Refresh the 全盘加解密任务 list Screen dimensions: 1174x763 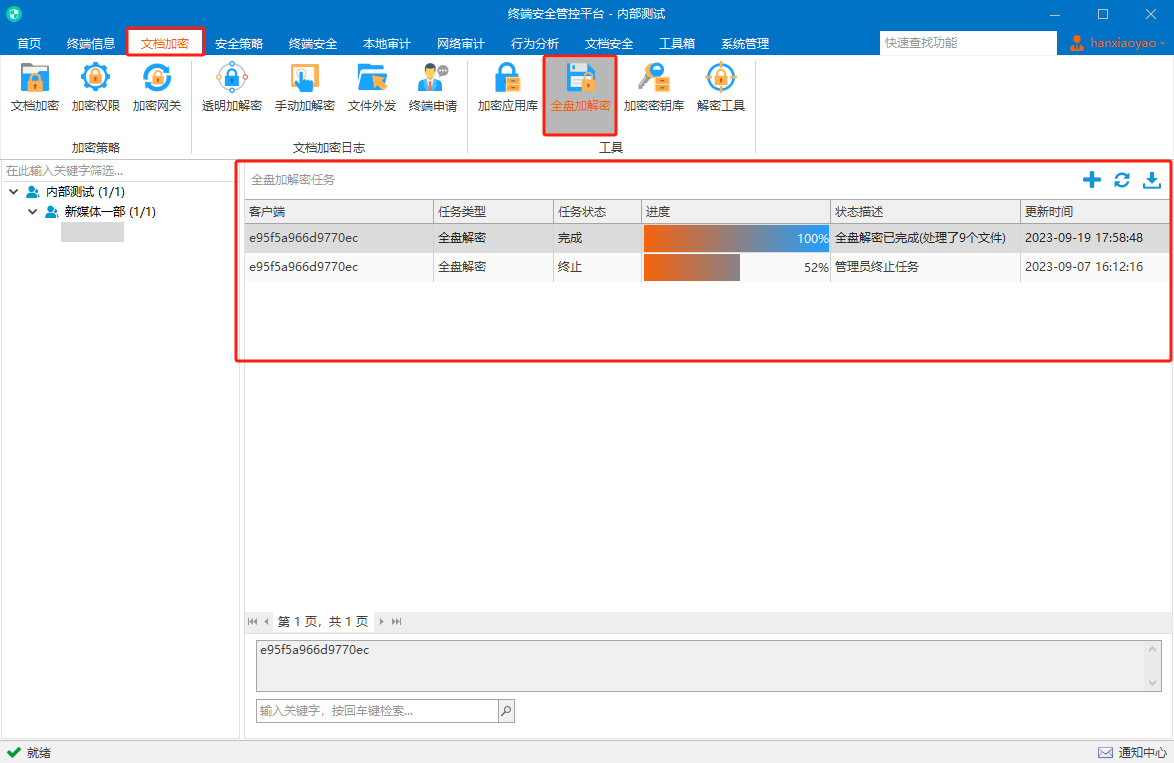point(1122,180)
